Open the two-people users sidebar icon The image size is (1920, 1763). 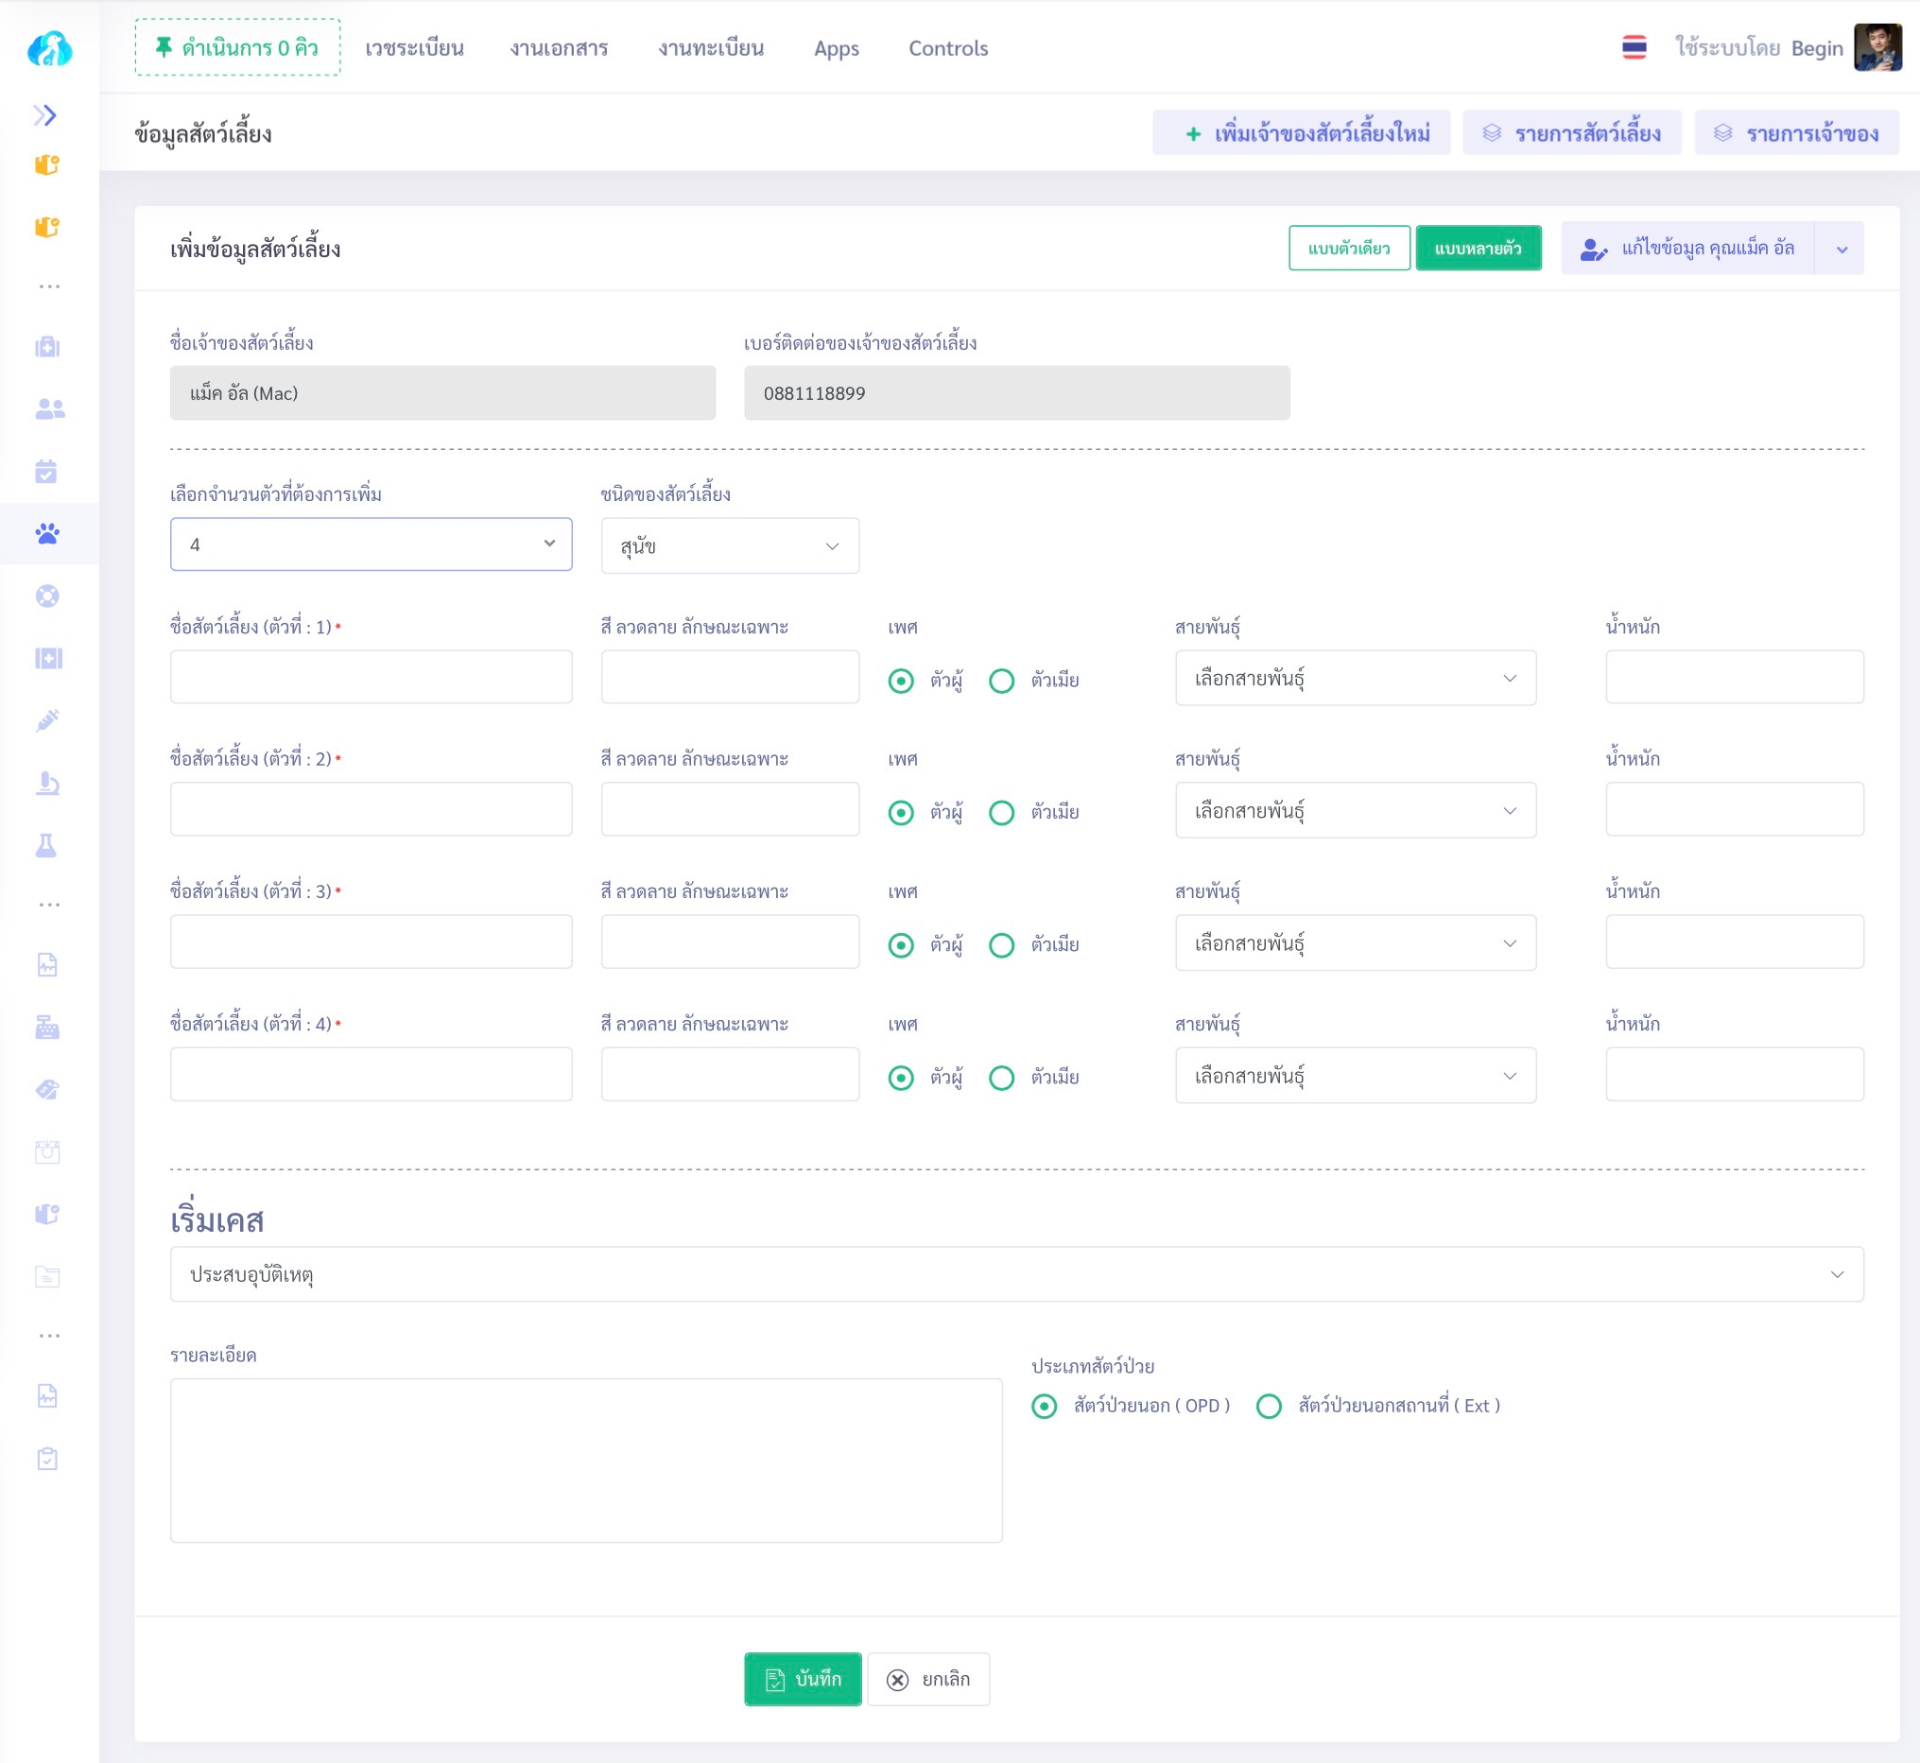point(49,409)
